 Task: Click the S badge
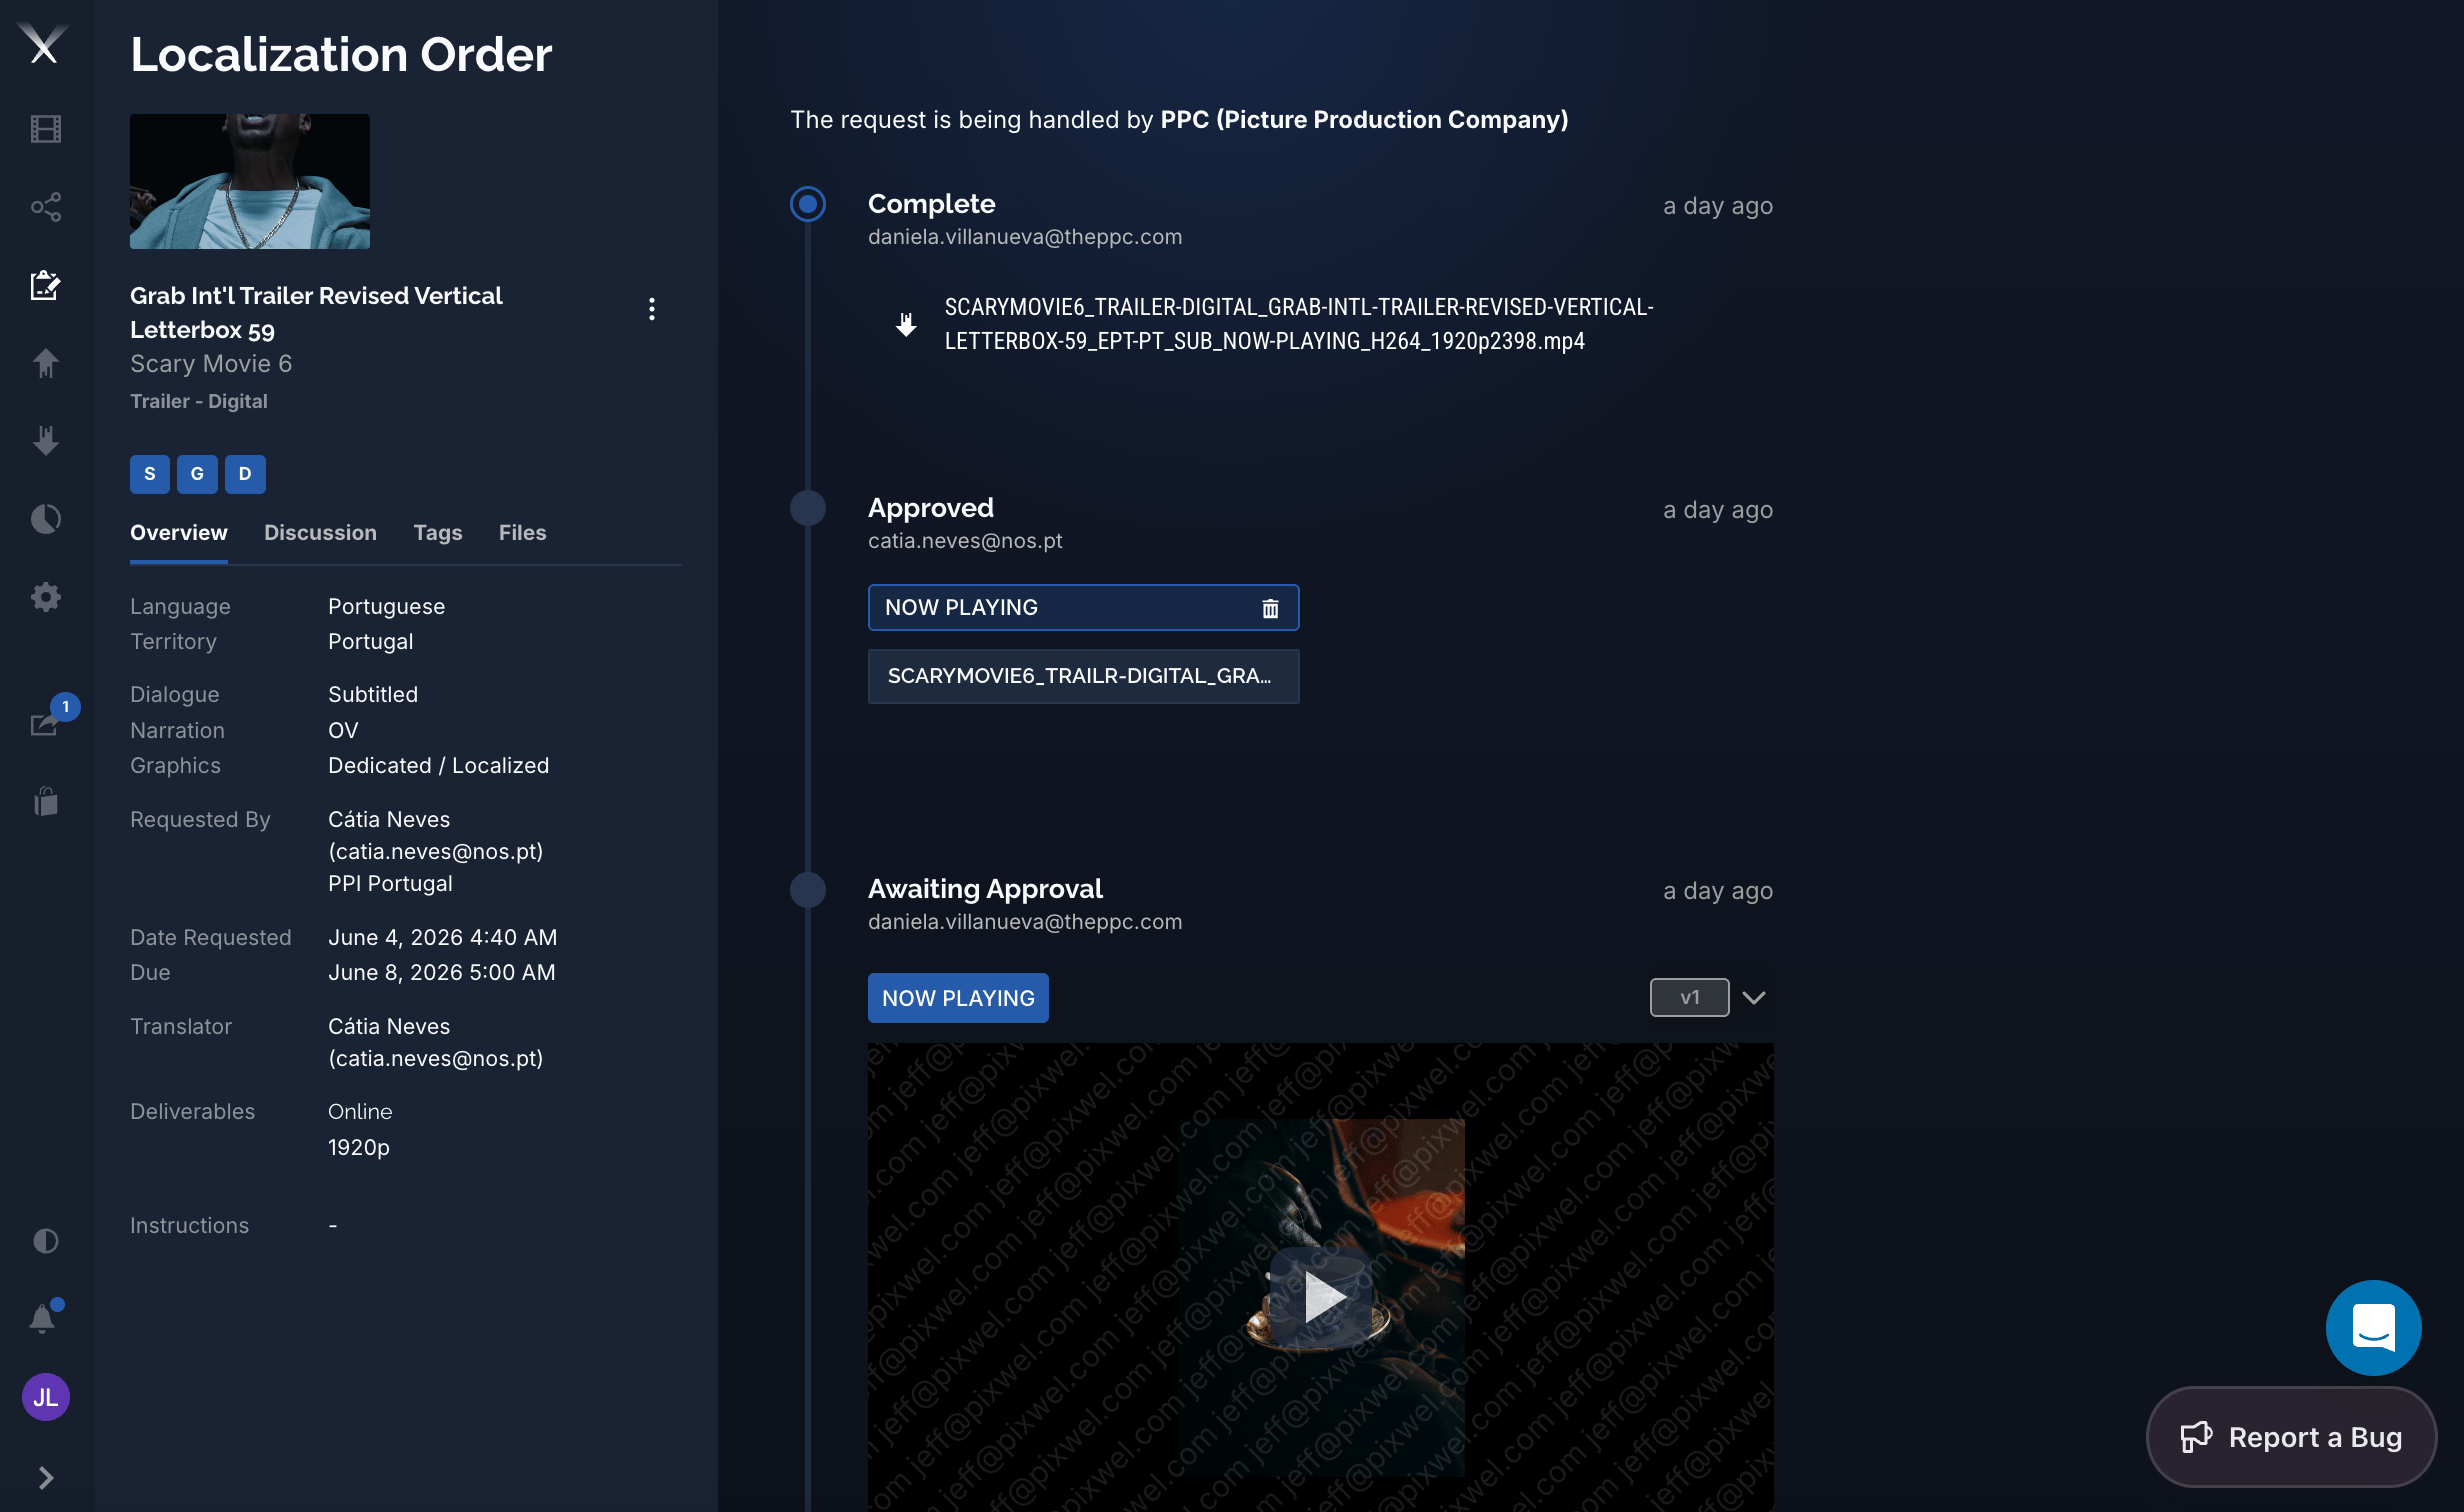click(149, 474)
